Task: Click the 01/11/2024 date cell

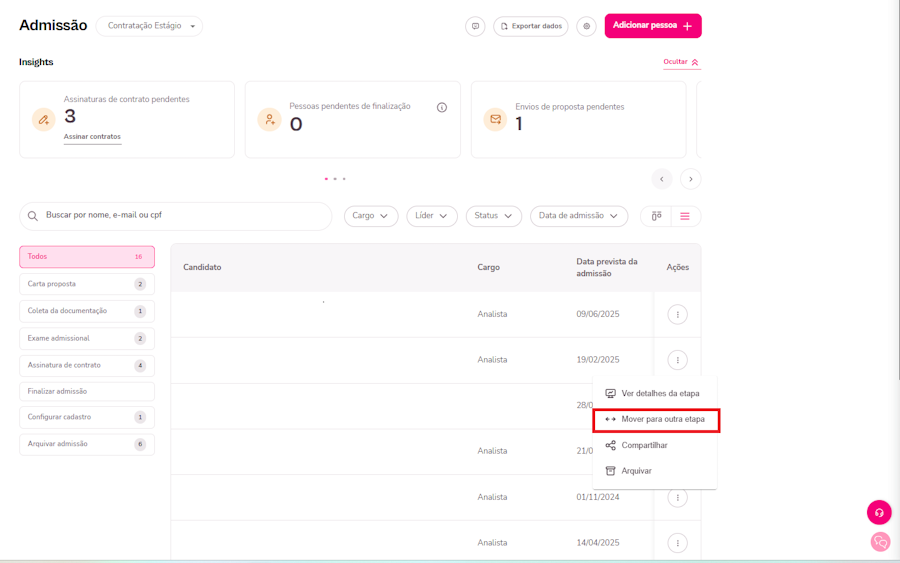Action: [598, 497]
